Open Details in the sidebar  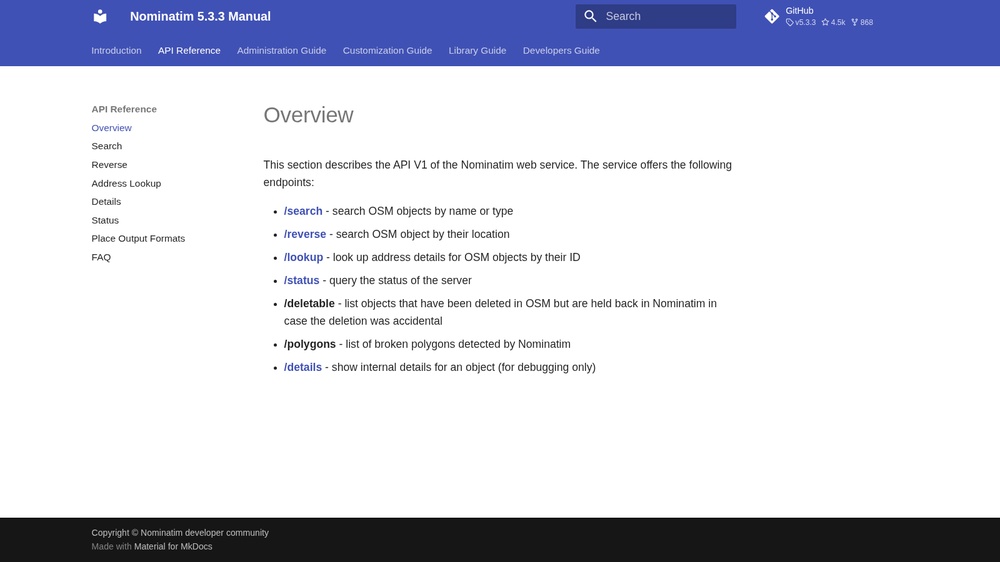(106, 202)
